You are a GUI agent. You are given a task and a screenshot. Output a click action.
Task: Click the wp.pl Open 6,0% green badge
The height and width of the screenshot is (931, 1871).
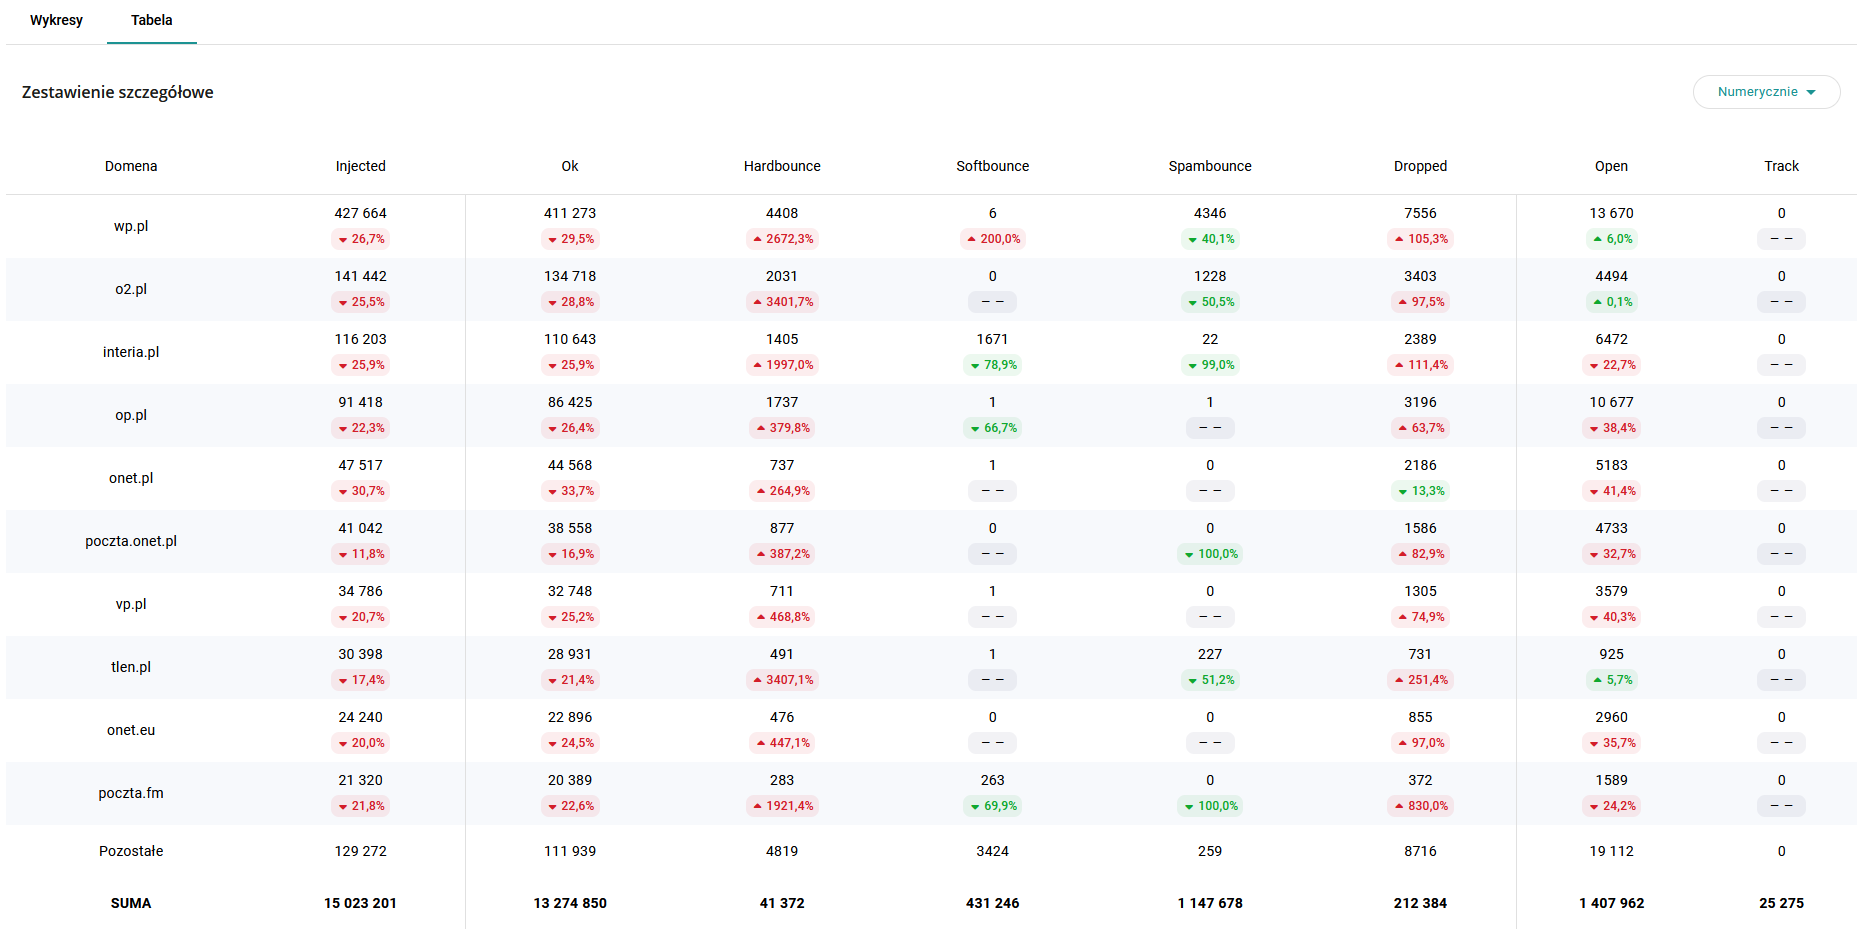pos(1611,239)
